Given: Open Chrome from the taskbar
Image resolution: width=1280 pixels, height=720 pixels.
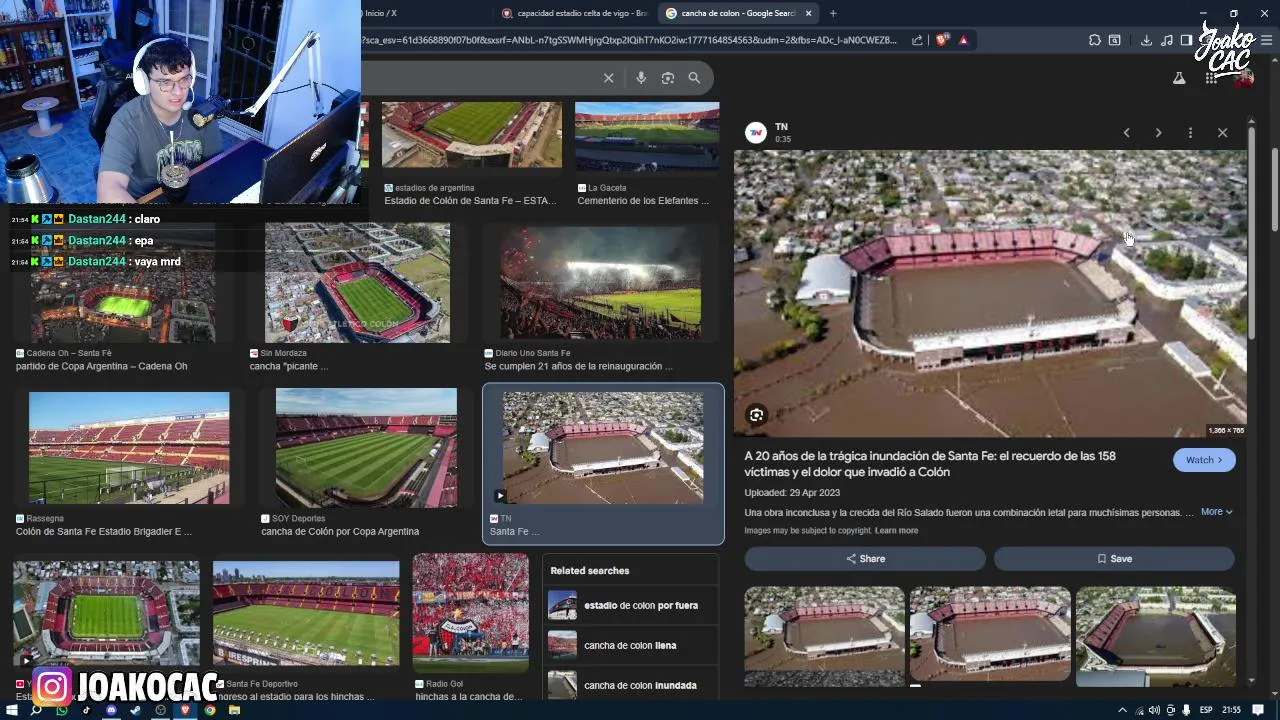Looking at the screenshot, I should pos(210,710).
